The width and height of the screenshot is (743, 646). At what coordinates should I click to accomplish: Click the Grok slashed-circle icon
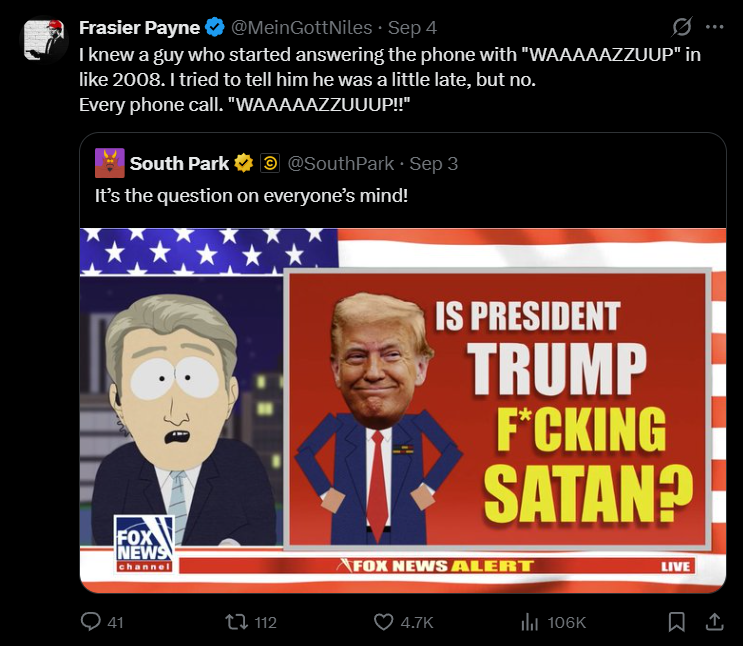pos(682,27)
